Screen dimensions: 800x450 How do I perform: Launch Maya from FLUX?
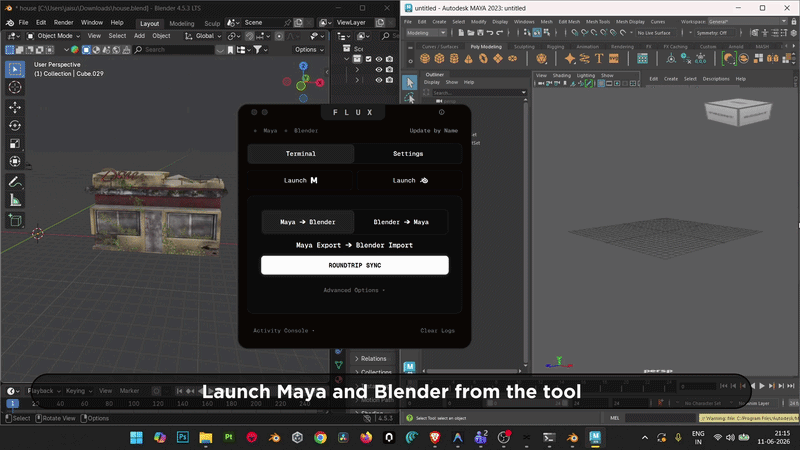click(x=300, y=180)
